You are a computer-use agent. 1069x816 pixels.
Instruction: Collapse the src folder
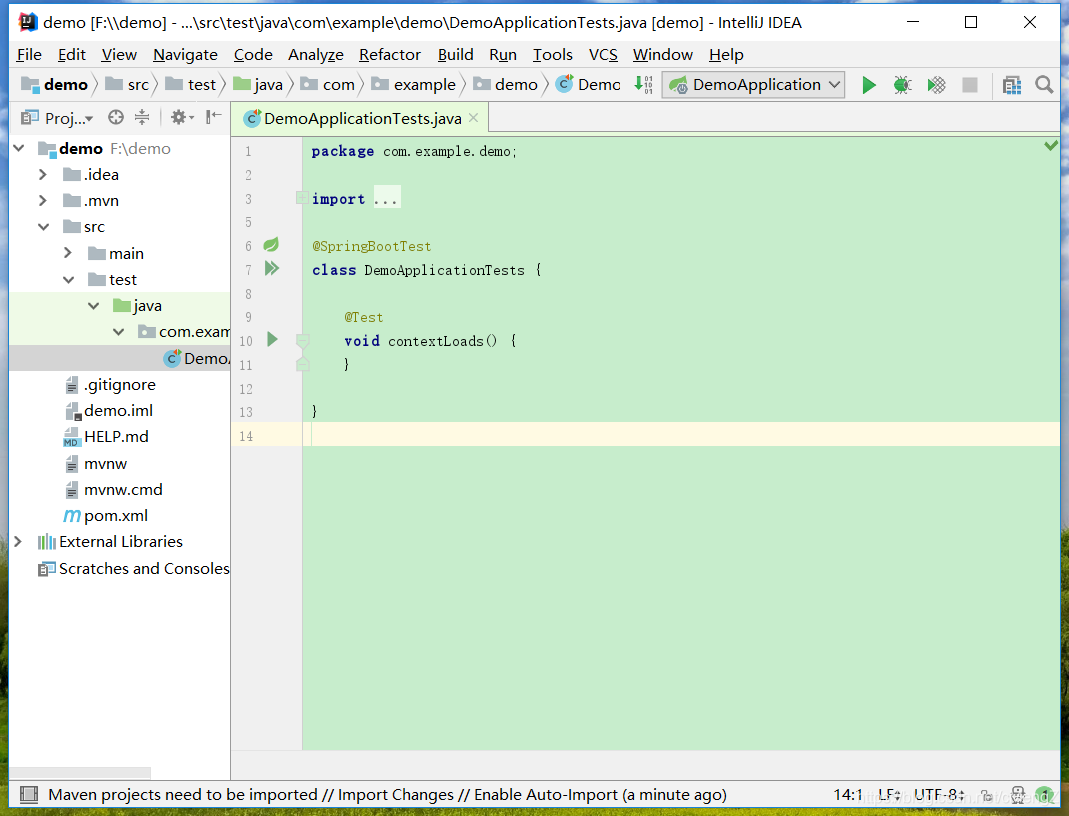coord(44,227)
